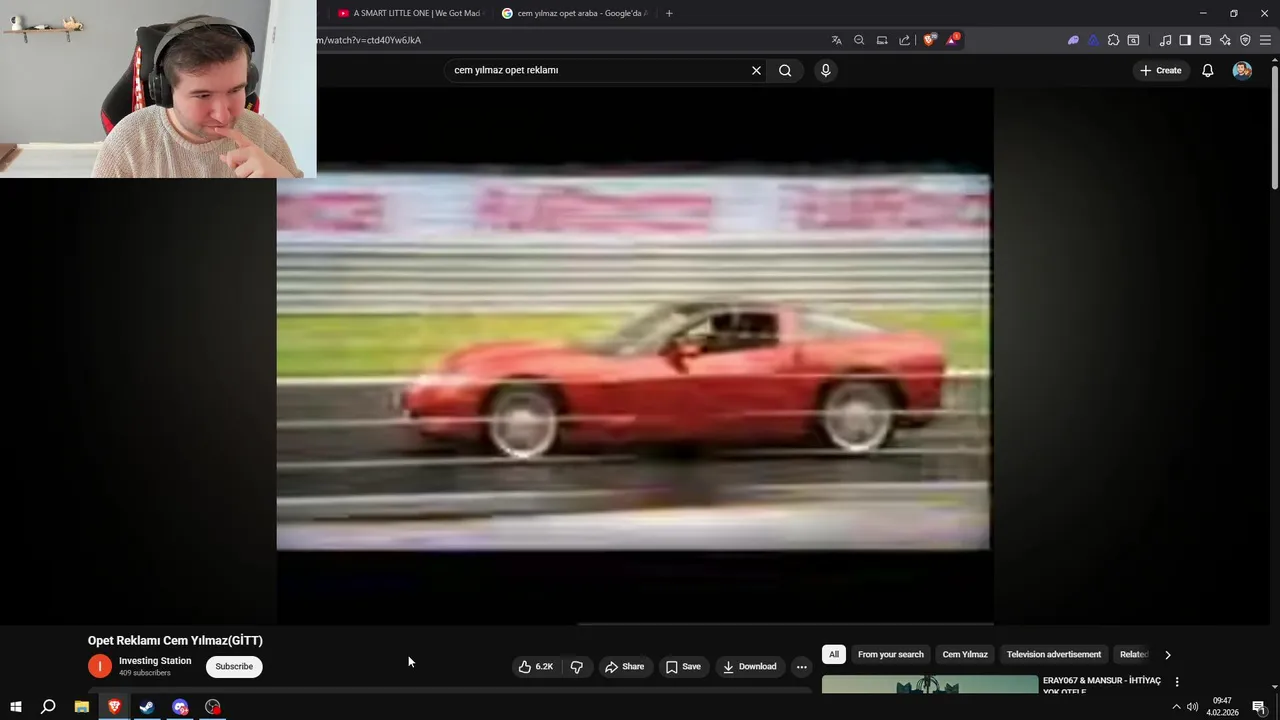Open Steam from the taskbar
Image resolution: width=1280 pixels, height=720 pixels.
[x=147, y=707]
